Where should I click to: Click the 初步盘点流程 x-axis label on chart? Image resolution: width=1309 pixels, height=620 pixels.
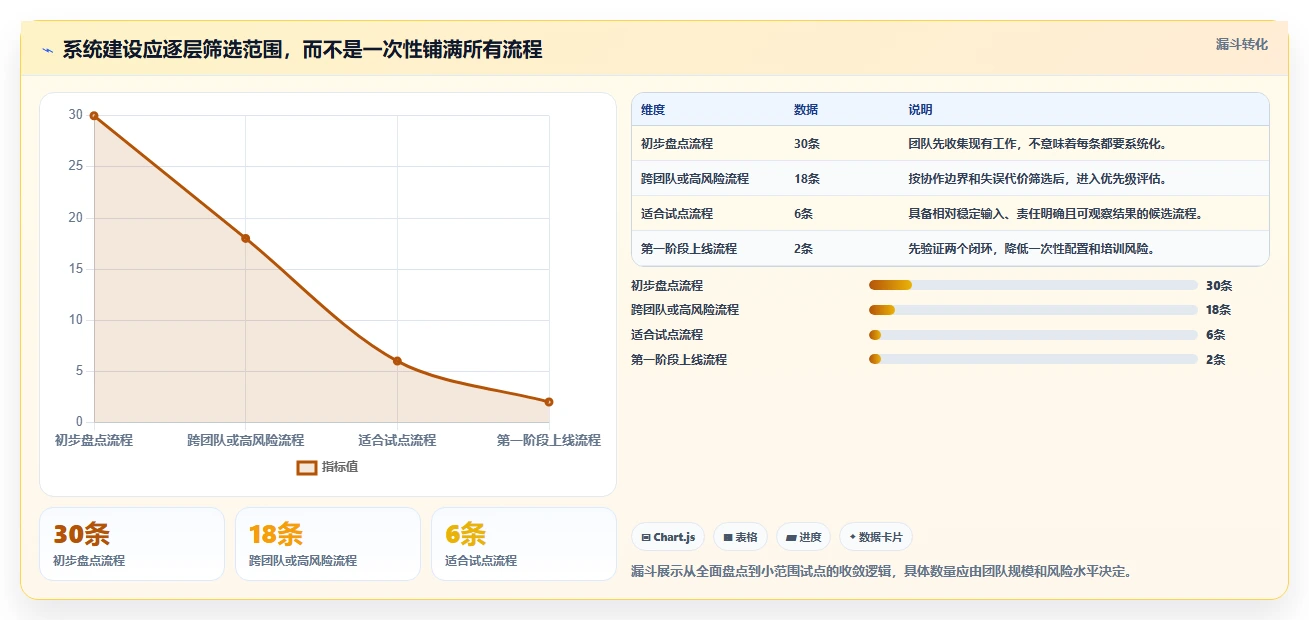94,440
